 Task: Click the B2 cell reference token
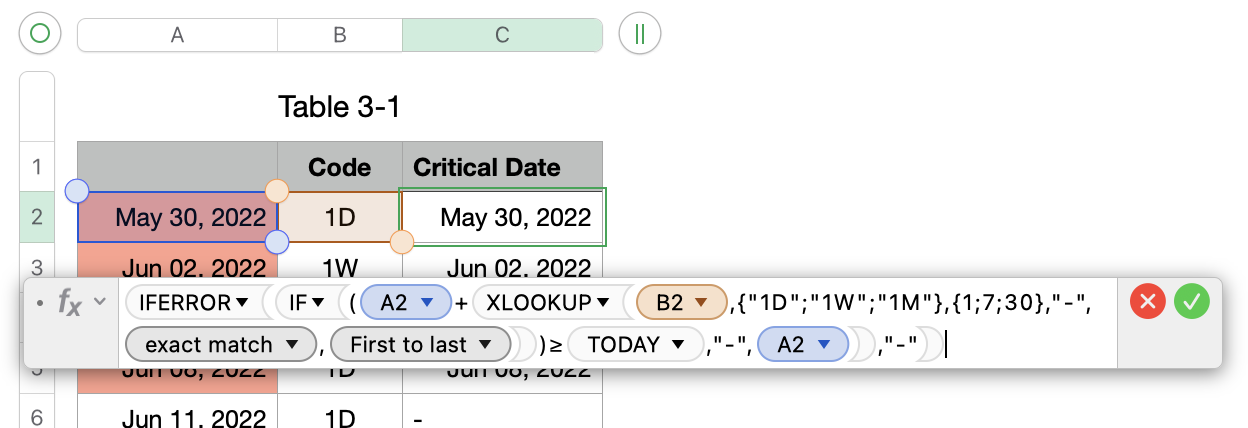[679, 301]
